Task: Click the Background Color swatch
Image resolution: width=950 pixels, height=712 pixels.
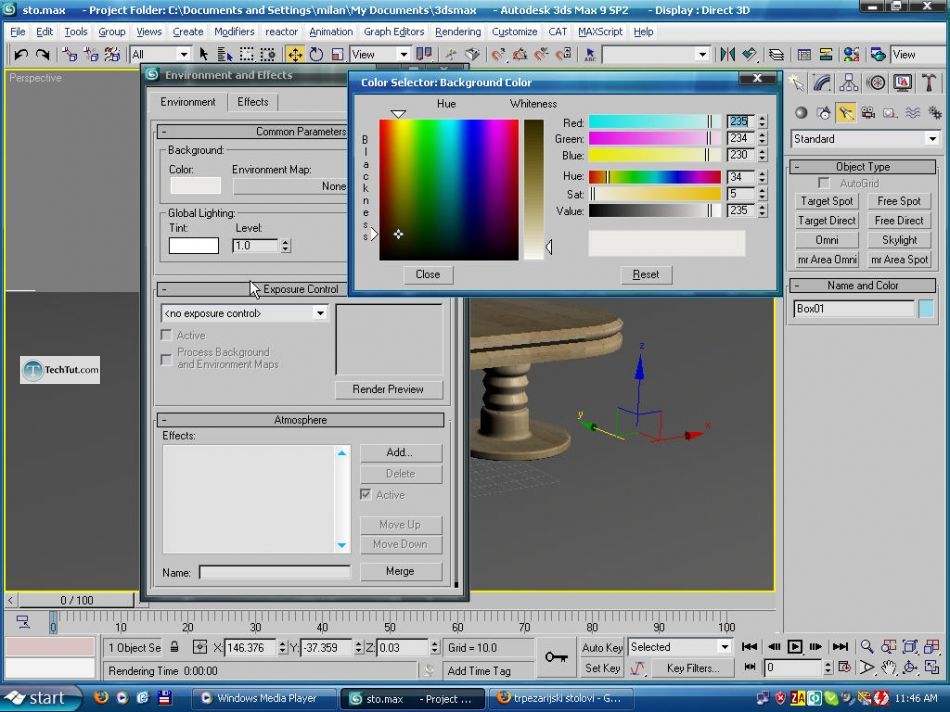Action: coord(195,185)
